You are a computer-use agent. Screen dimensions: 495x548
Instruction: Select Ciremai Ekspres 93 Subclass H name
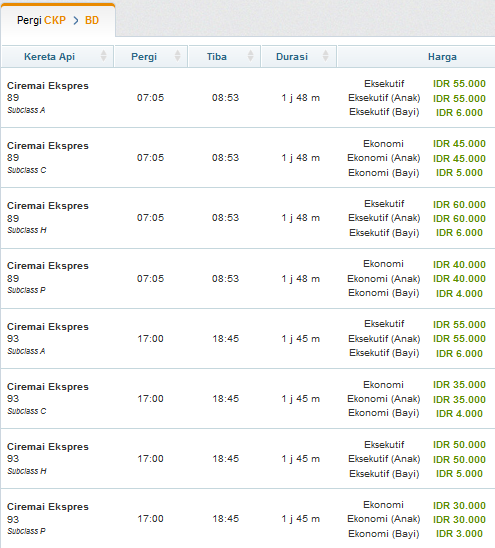click(x=48, y=447)
